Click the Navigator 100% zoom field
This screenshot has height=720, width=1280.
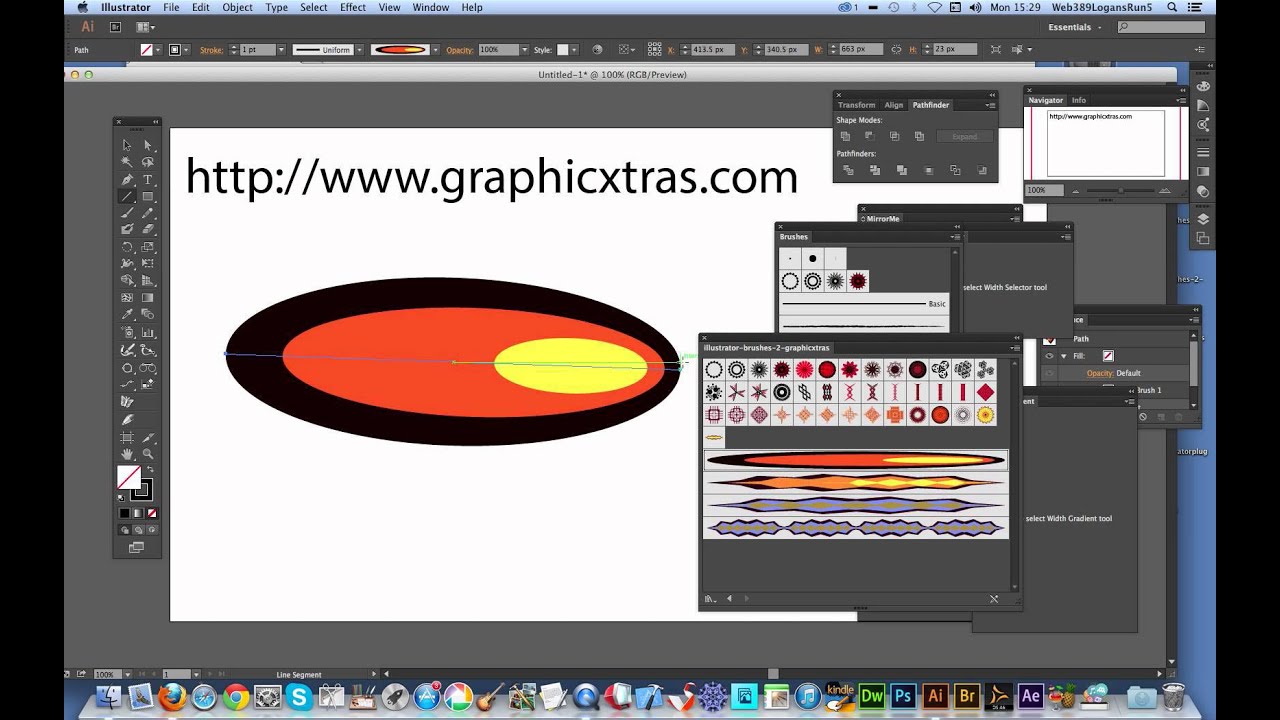coord(1044,190)
